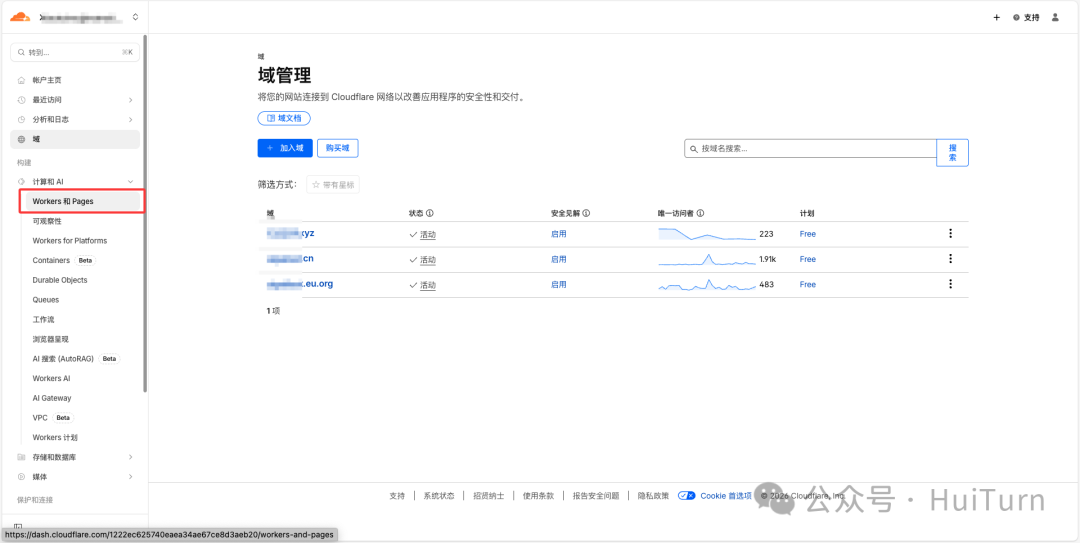1080x543 pixels.
Task: Click footer 系统状态 link
Action: (439, 495)
